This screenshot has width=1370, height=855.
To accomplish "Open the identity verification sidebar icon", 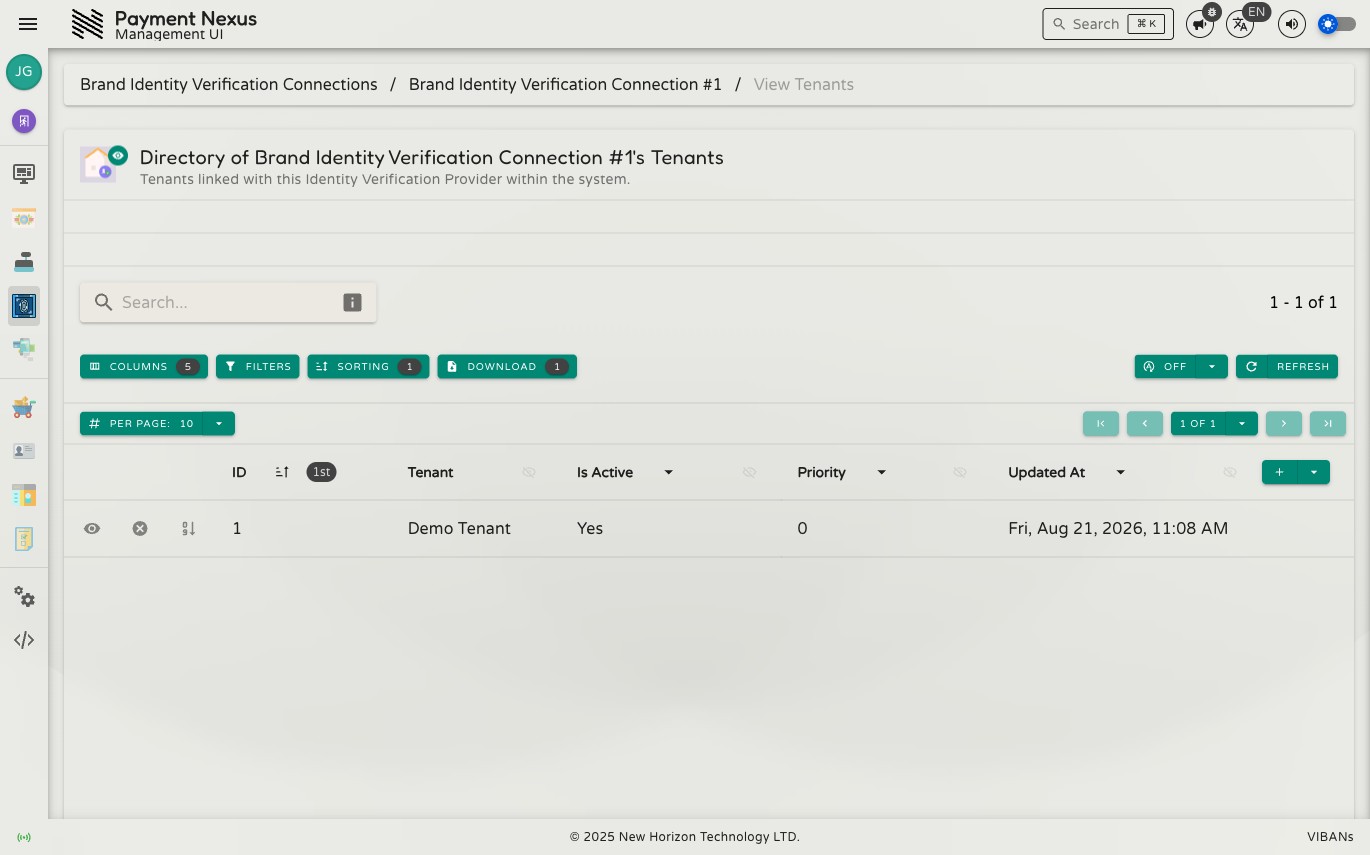I will [24, 306].
